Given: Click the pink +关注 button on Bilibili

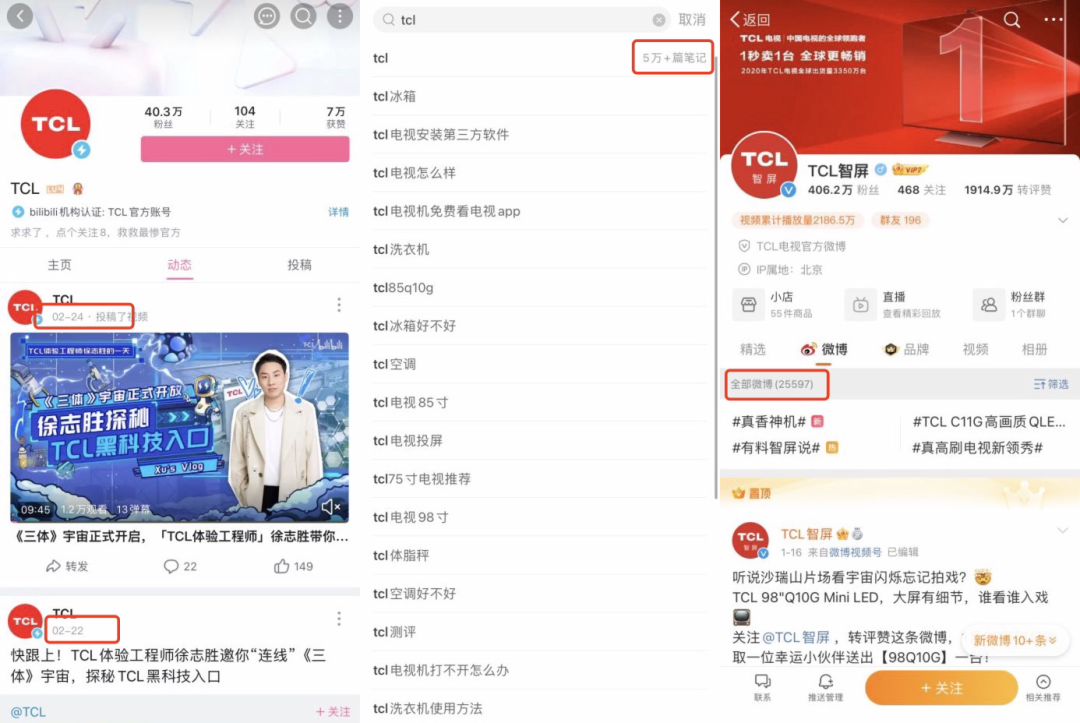Looking at the screenshot, I should tap(245, 149).
